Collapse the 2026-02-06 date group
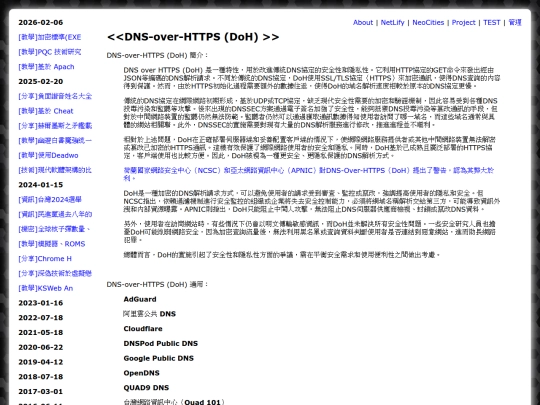This screenshot has width=540, height=405. pos(41,22)
